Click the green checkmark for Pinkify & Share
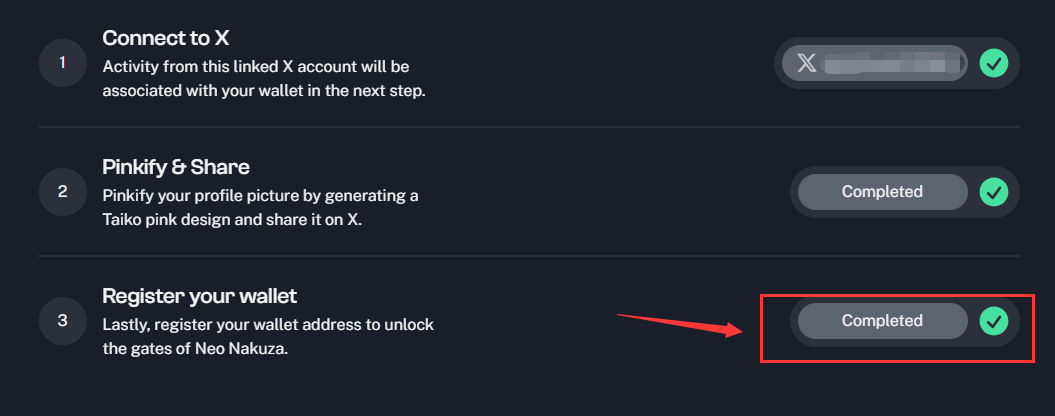Image resolution: width=1055 pixels, height=416 pixels. pyautogui.click(x=993, y=192)
